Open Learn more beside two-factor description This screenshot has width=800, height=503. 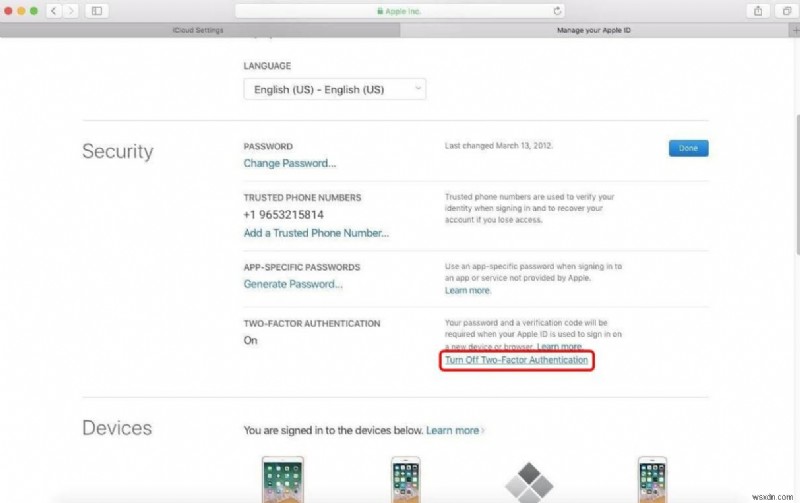(x=559, y=346)
